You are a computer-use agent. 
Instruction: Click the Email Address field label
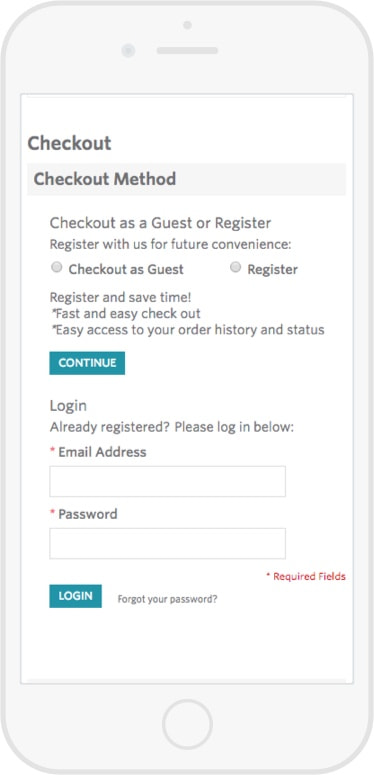pyautogui.click(x=102, y=452)
